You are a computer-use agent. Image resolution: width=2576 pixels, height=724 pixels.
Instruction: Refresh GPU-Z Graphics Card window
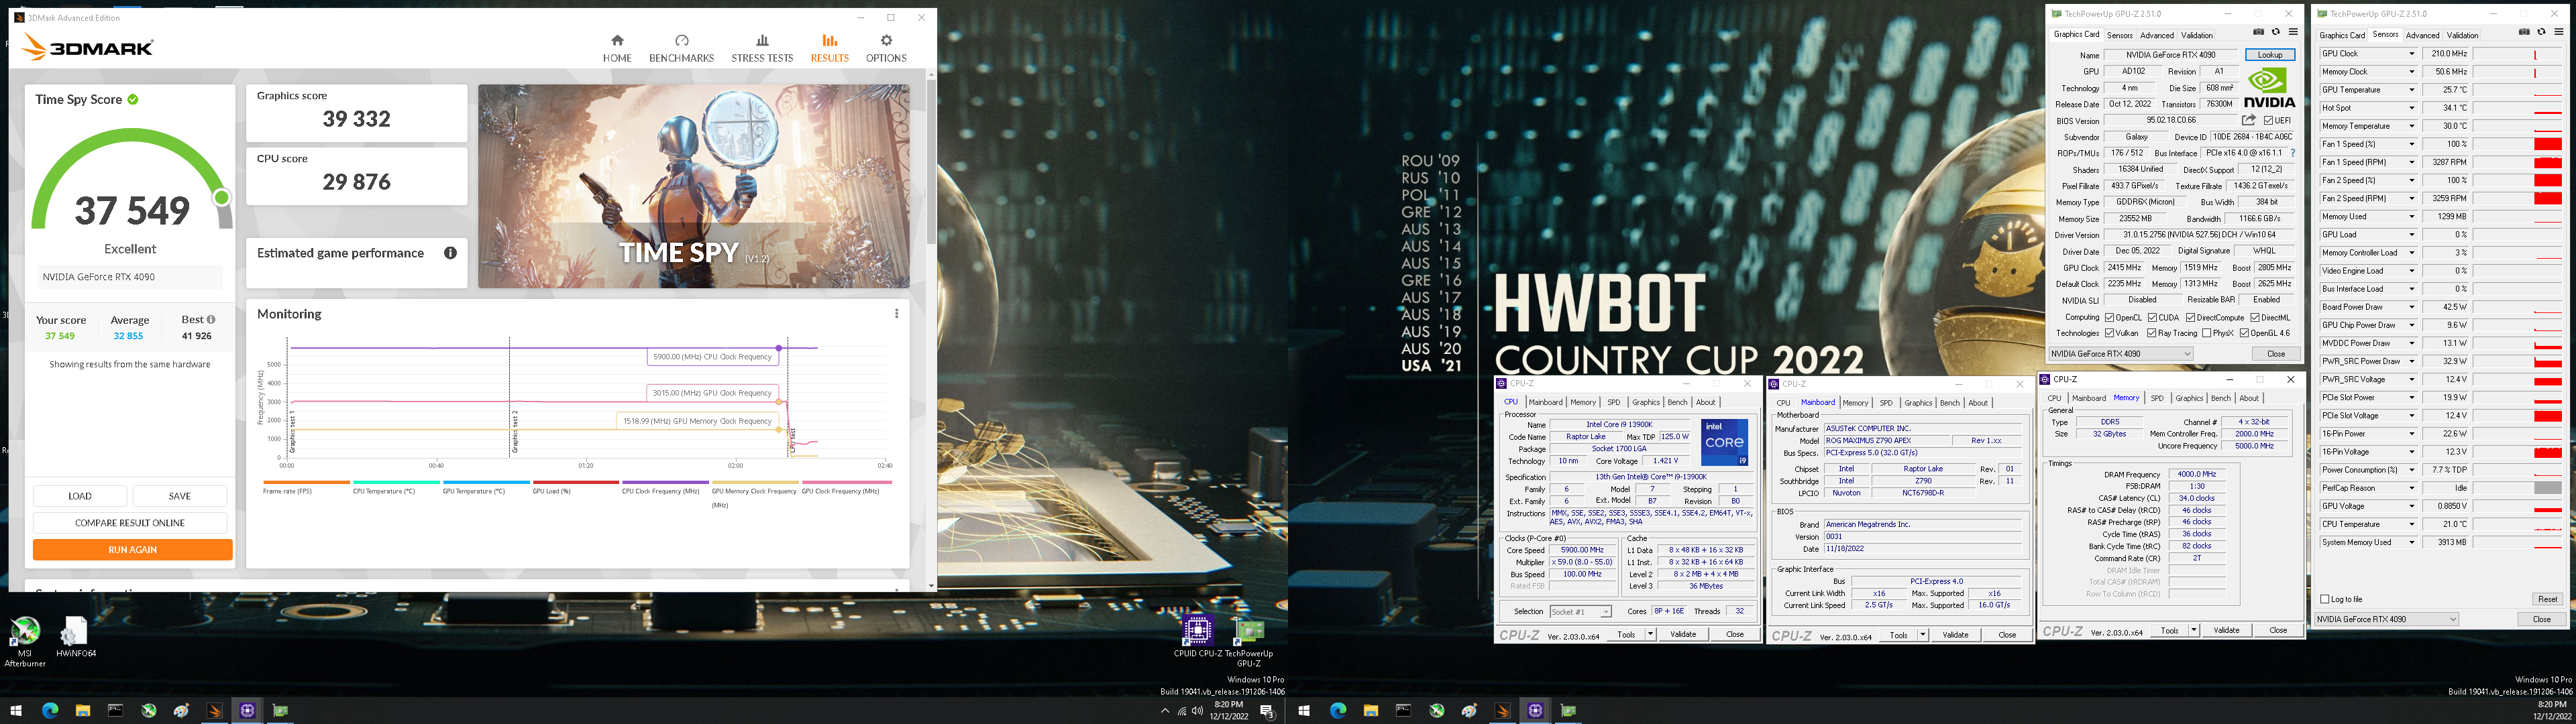2275,32
